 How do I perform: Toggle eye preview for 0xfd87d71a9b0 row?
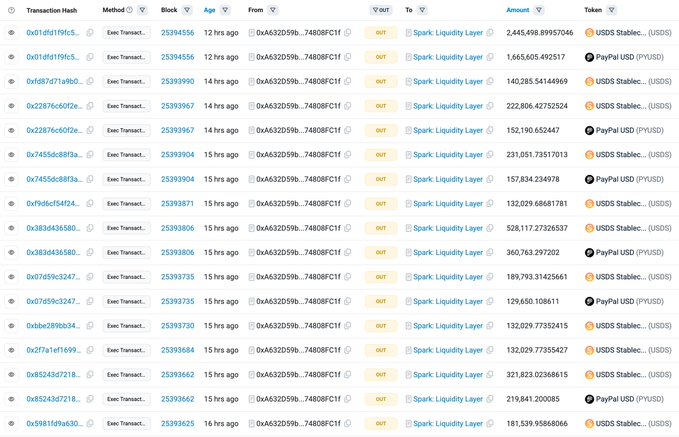pyautogui.click(x=11, y=81)
